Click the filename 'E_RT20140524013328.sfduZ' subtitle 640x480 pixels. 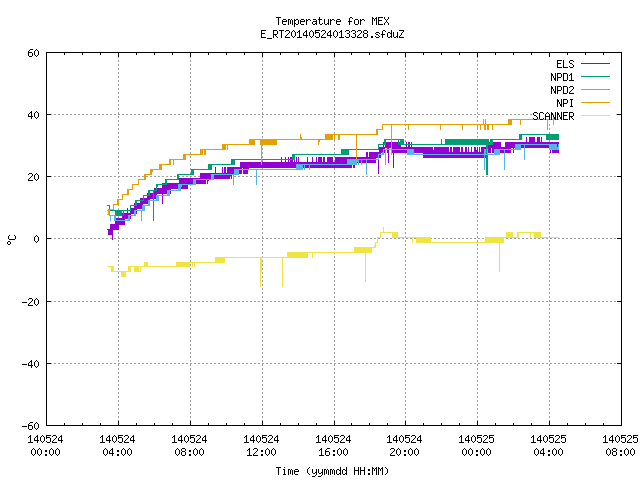[x=332, y=34]
